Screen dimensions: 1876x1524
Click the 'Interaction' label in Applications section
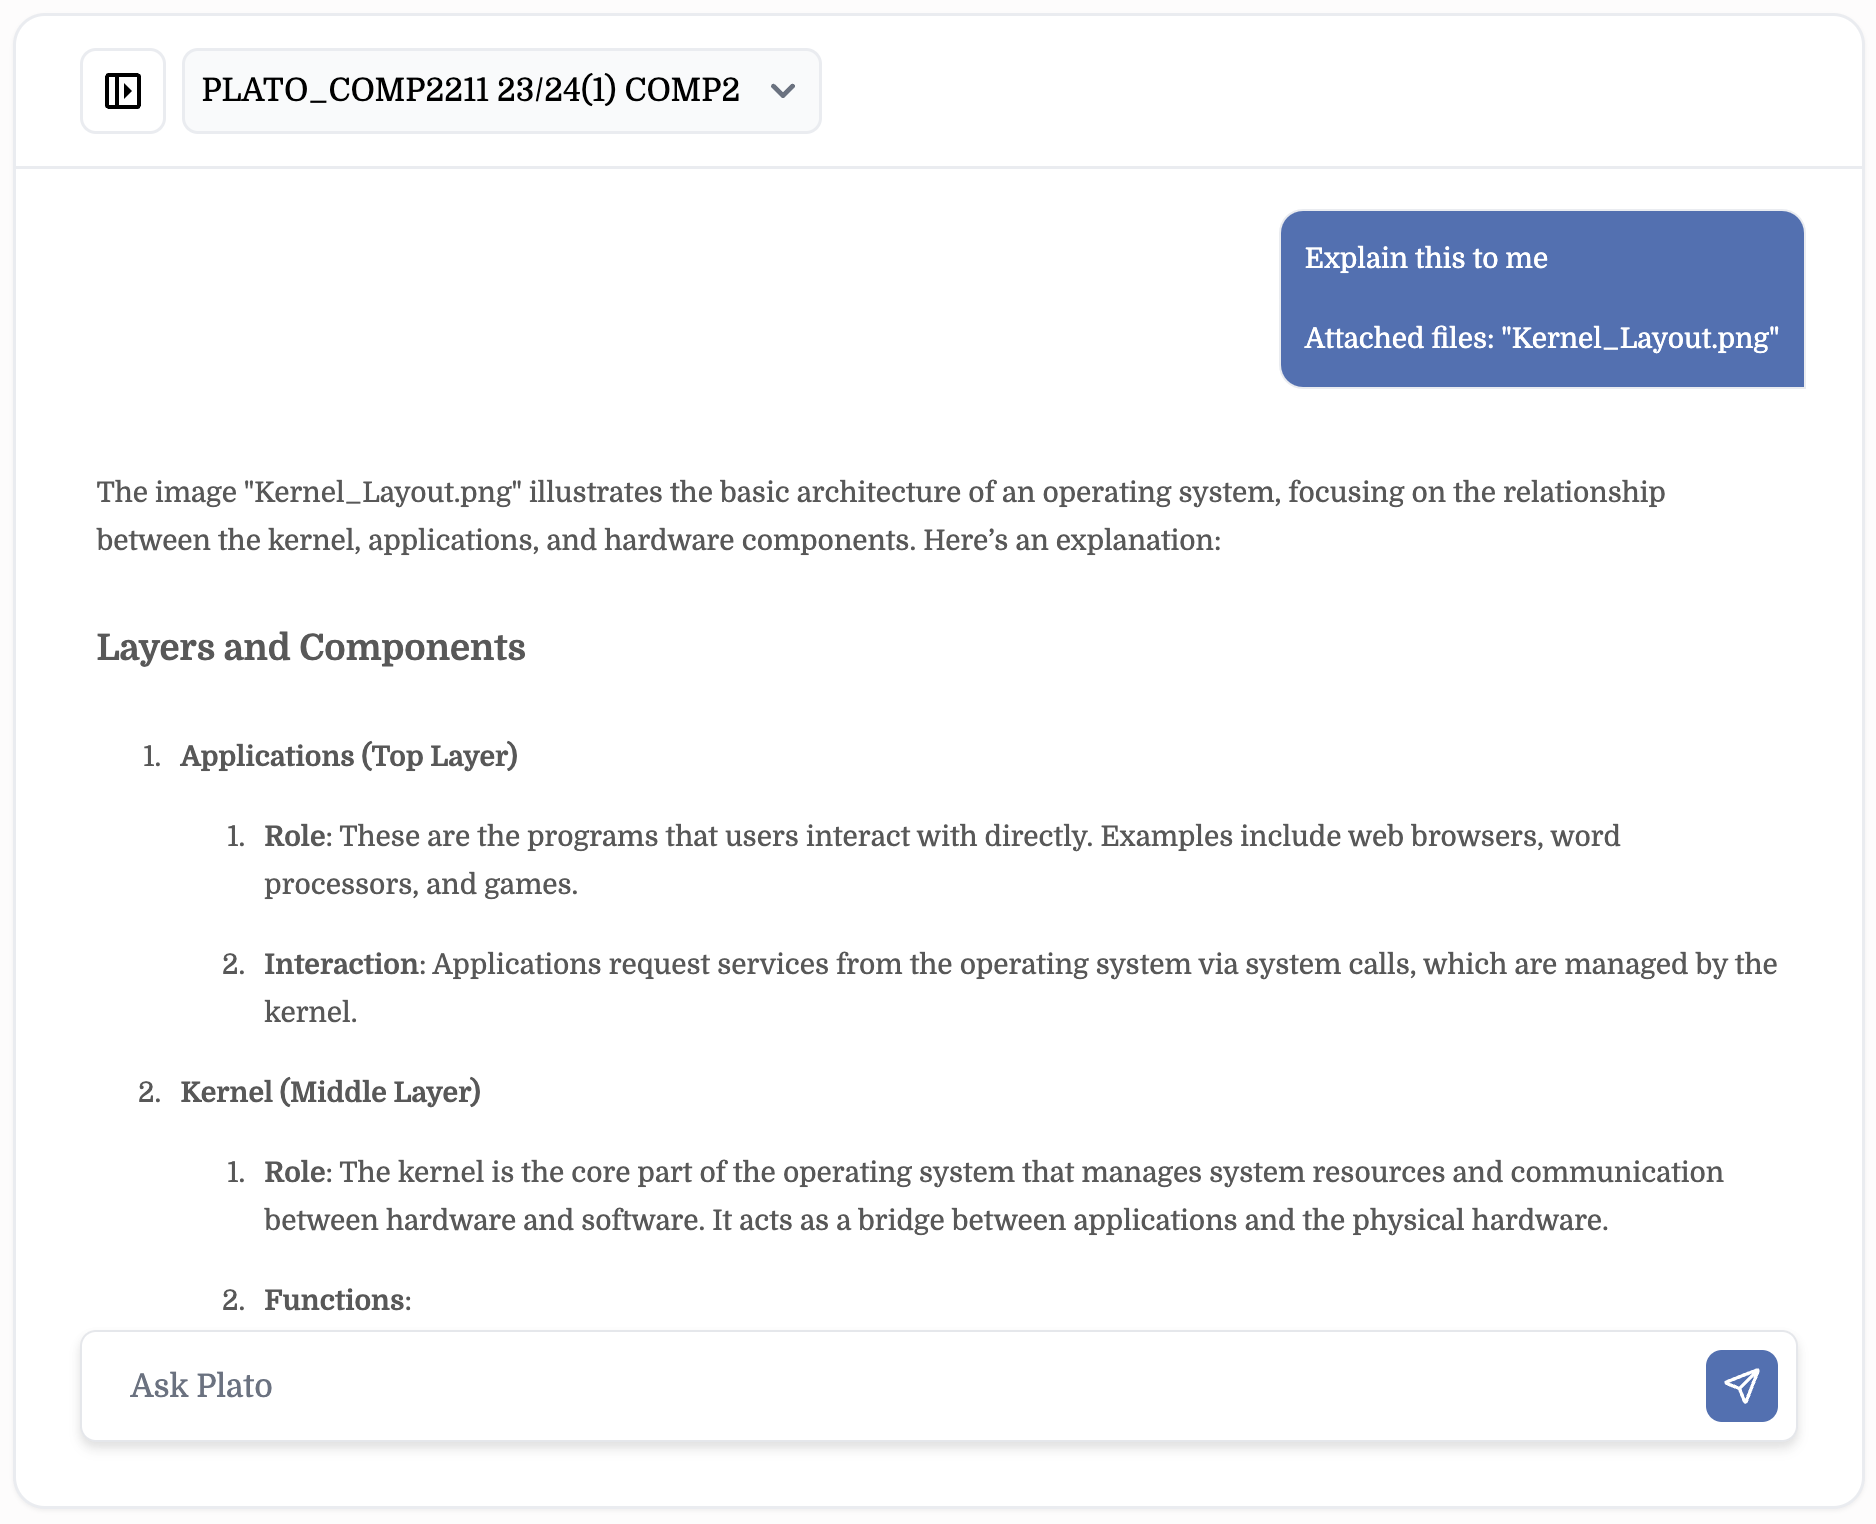coord(341,964)
